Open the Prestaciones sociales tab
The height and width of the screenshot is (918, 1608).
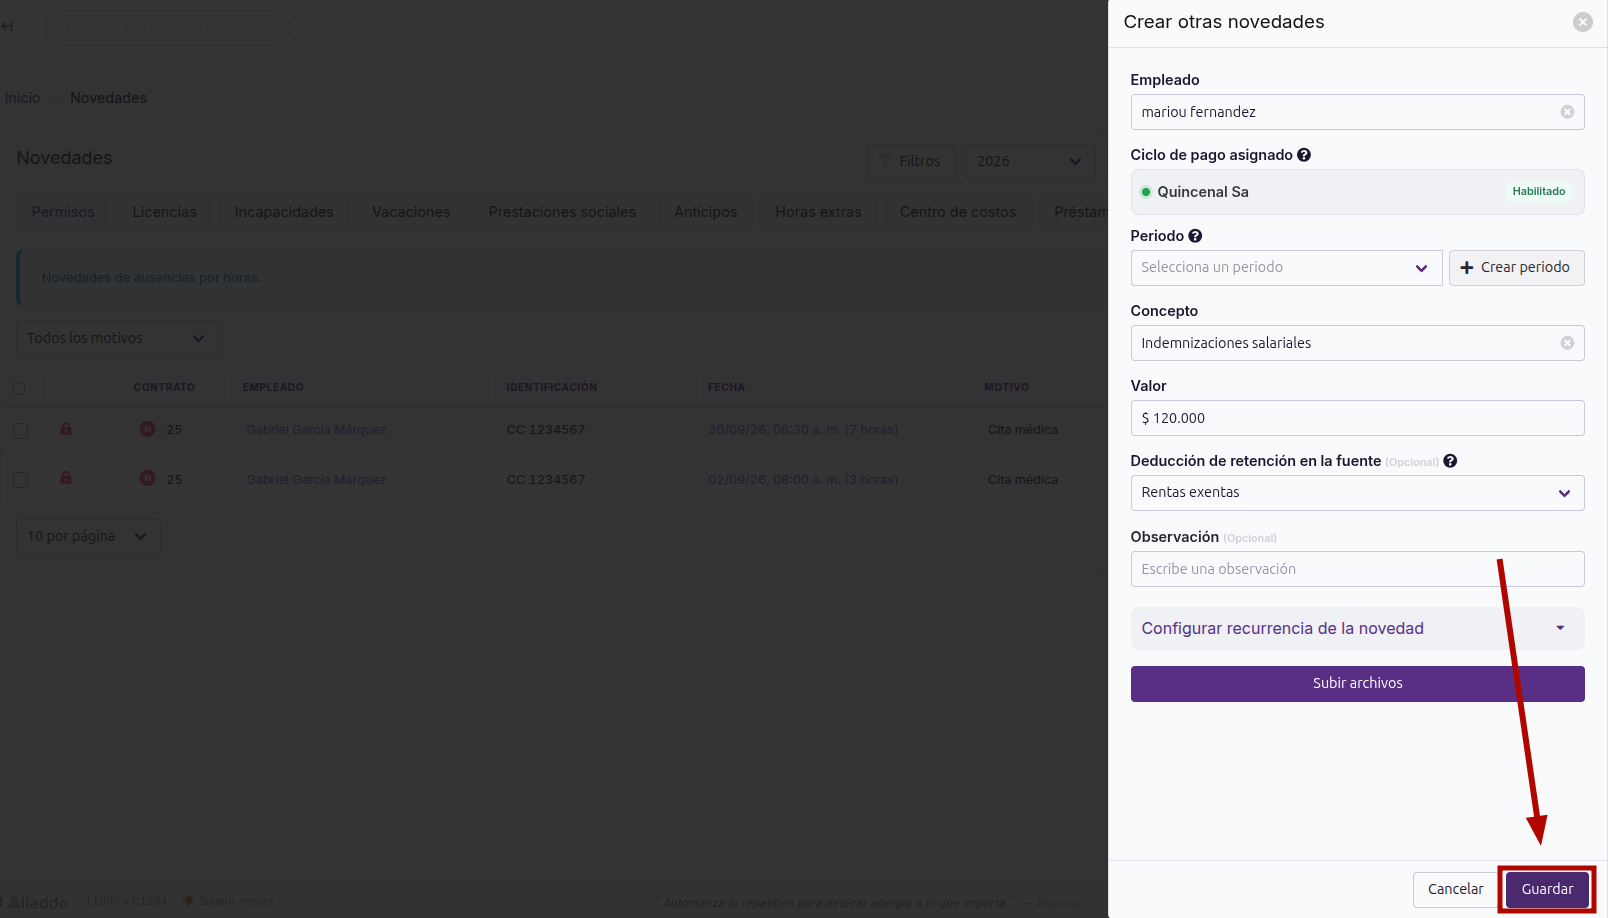[x=562, y=212]
